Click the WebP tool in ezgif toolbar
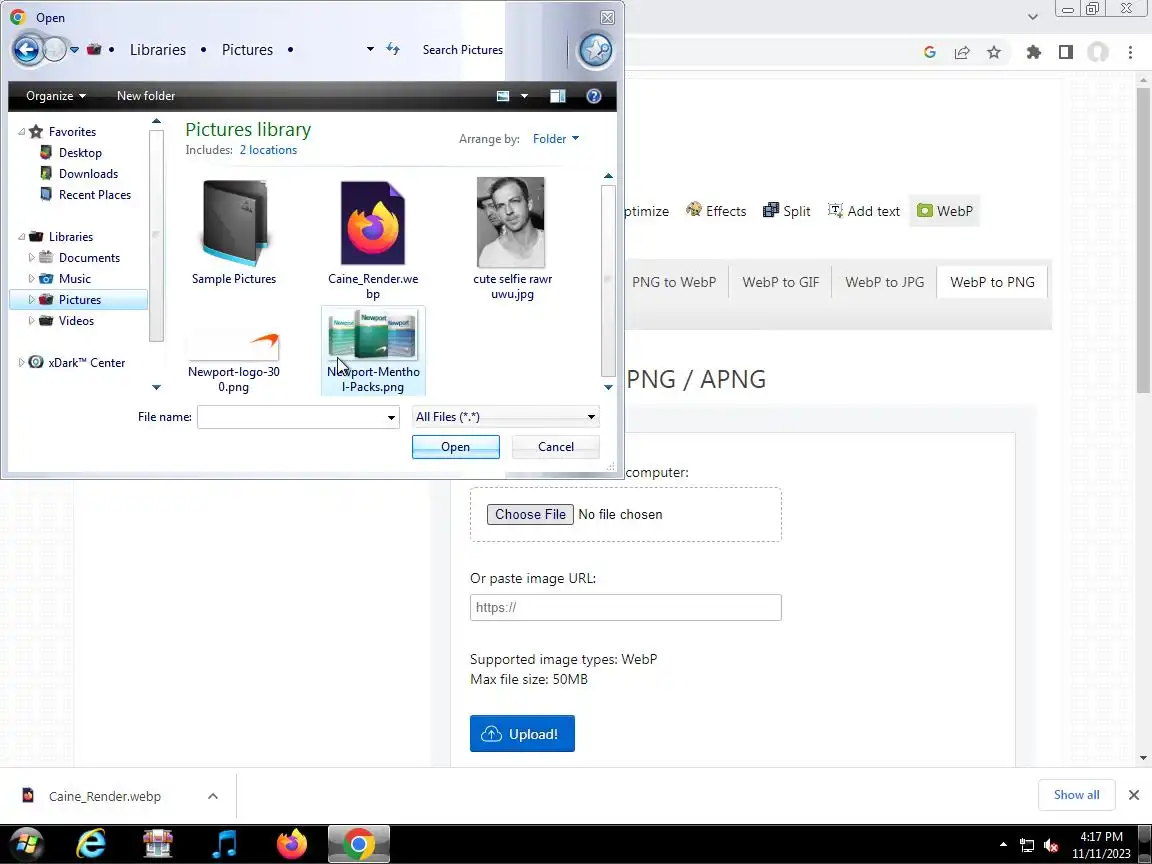1152x864 pixels. (945, 211)
